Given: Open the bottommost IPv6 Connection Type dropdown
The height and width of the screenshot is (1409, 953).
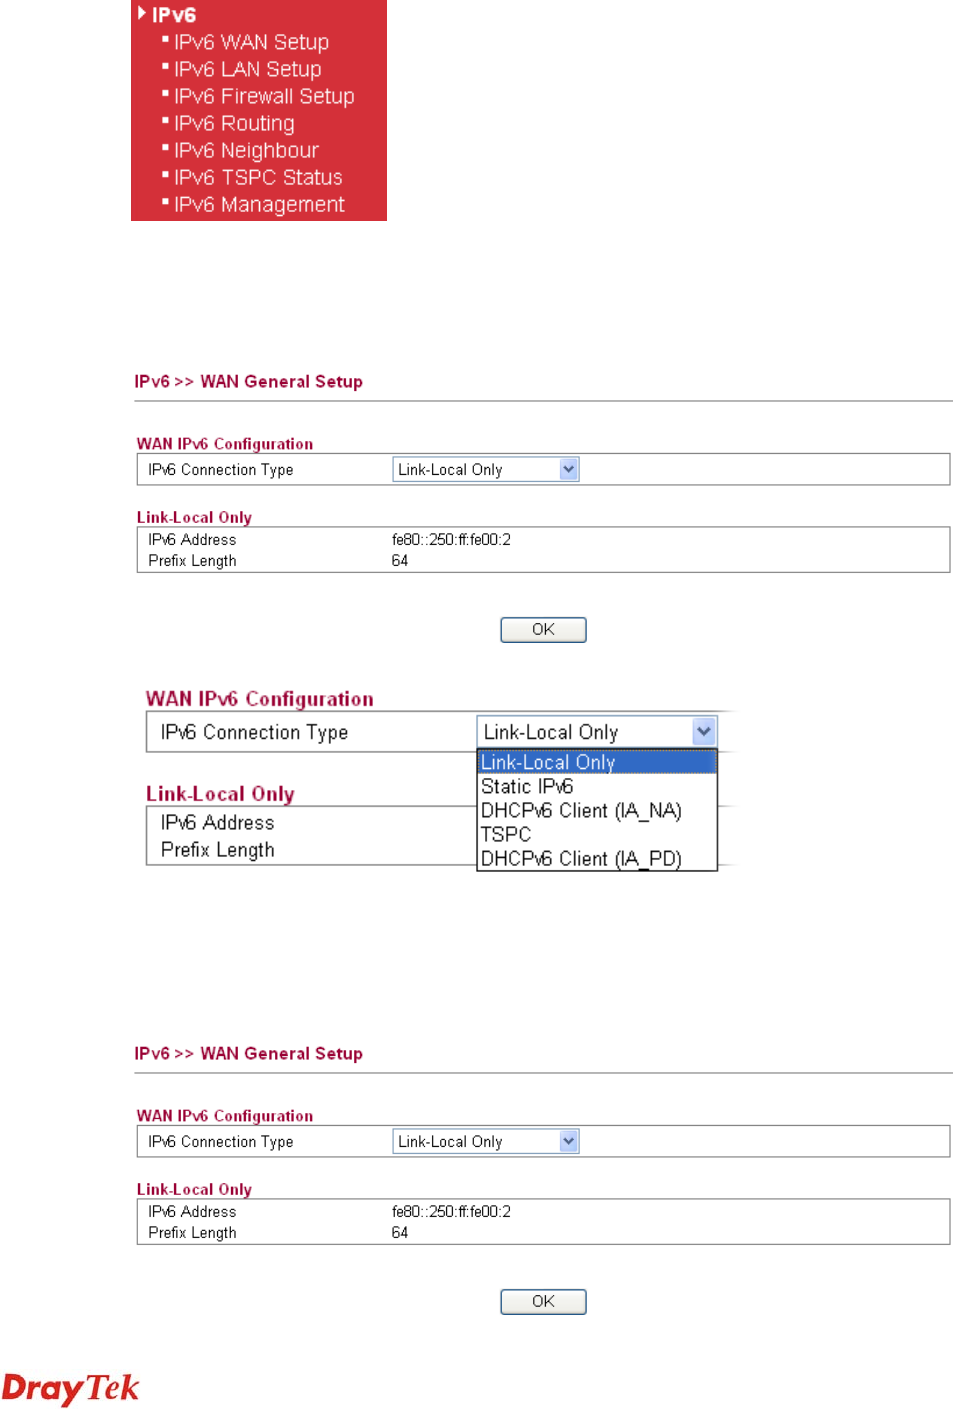Looking at the screenshot, I should click(485, 1141).
